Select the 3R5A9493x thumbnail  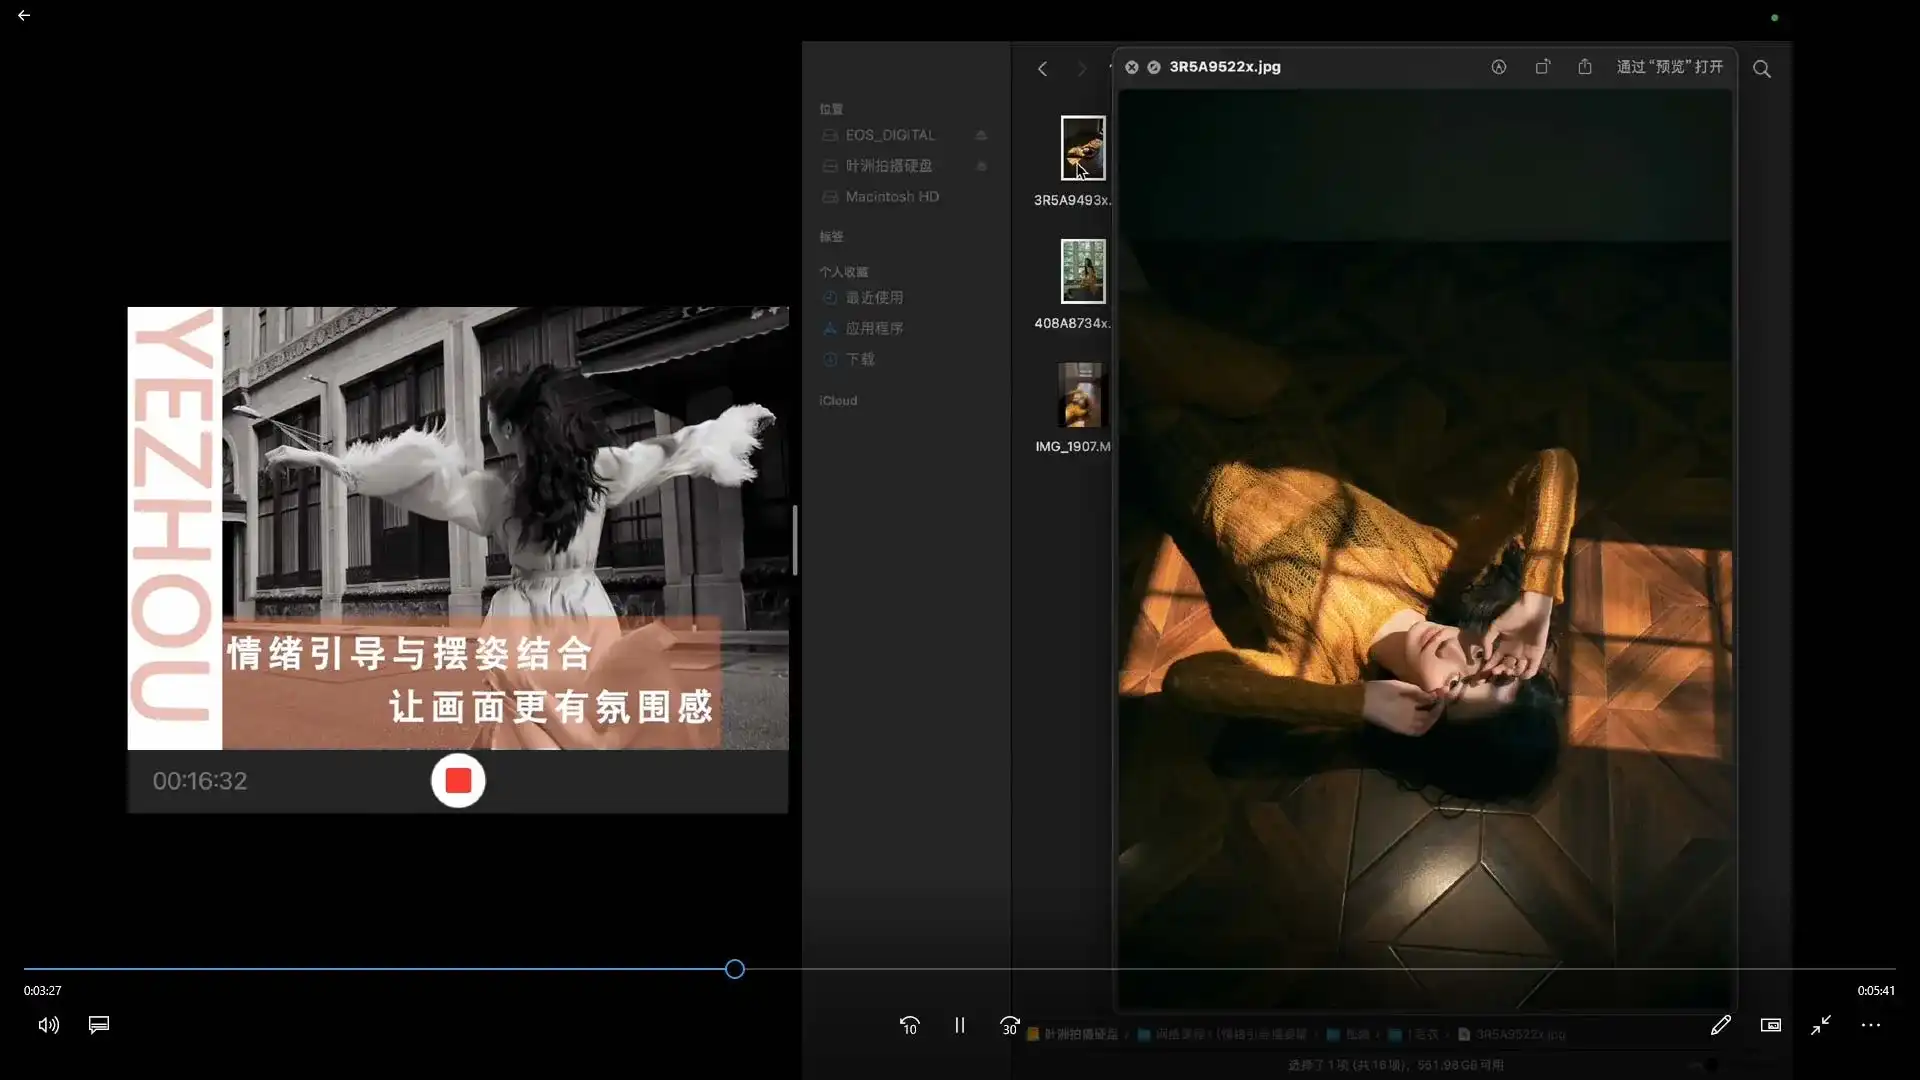coord(1083,148)
